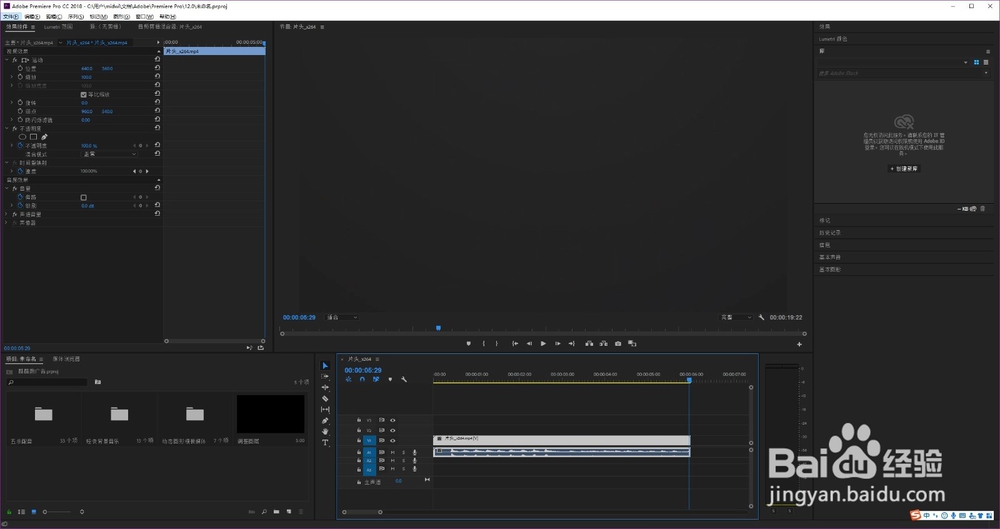Select the Razor tool
Screen dimensions: 1000x529
325,398
